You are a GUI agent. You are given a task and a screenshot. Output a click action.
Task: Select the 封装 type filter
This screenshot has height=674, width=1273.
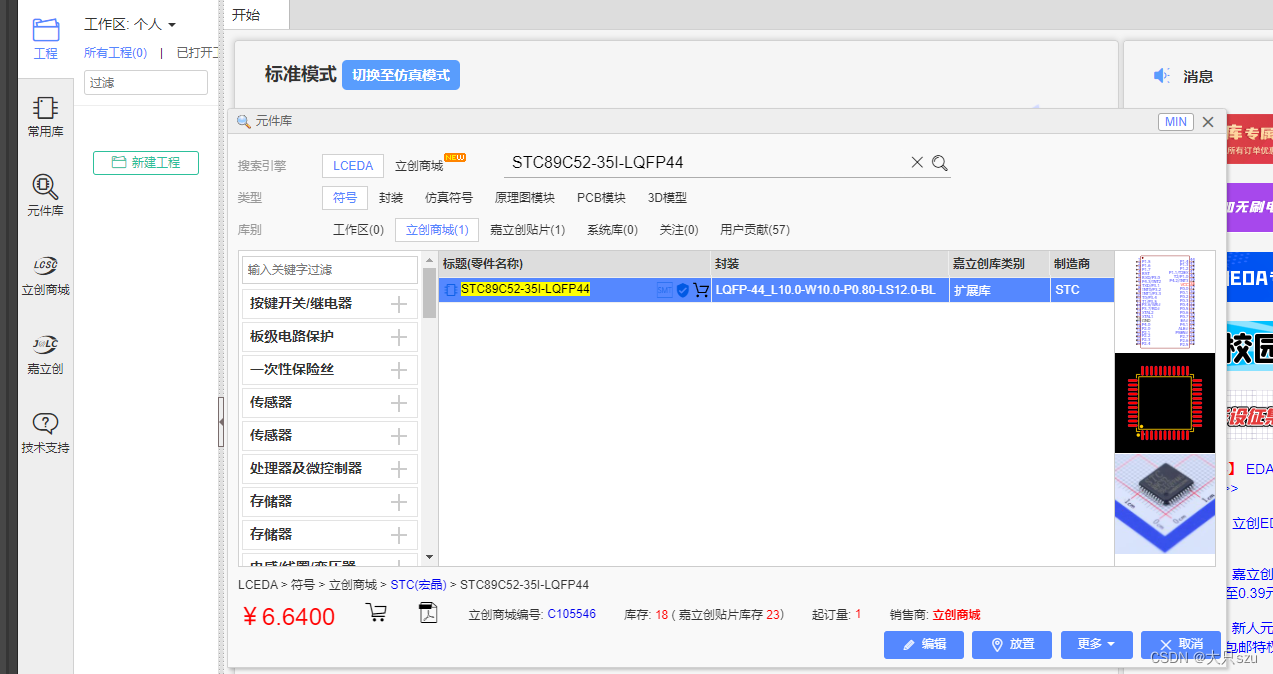click(x=391, y=198)
